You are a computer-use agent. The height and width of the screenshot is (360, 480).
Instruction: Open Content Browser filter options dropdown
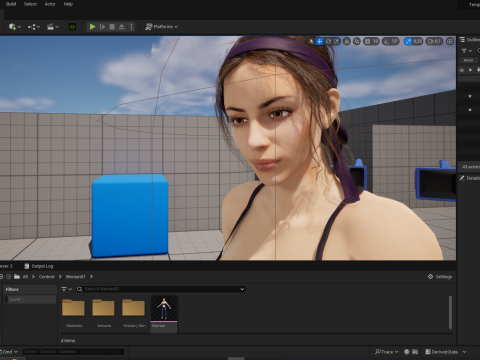coord(67,289)
